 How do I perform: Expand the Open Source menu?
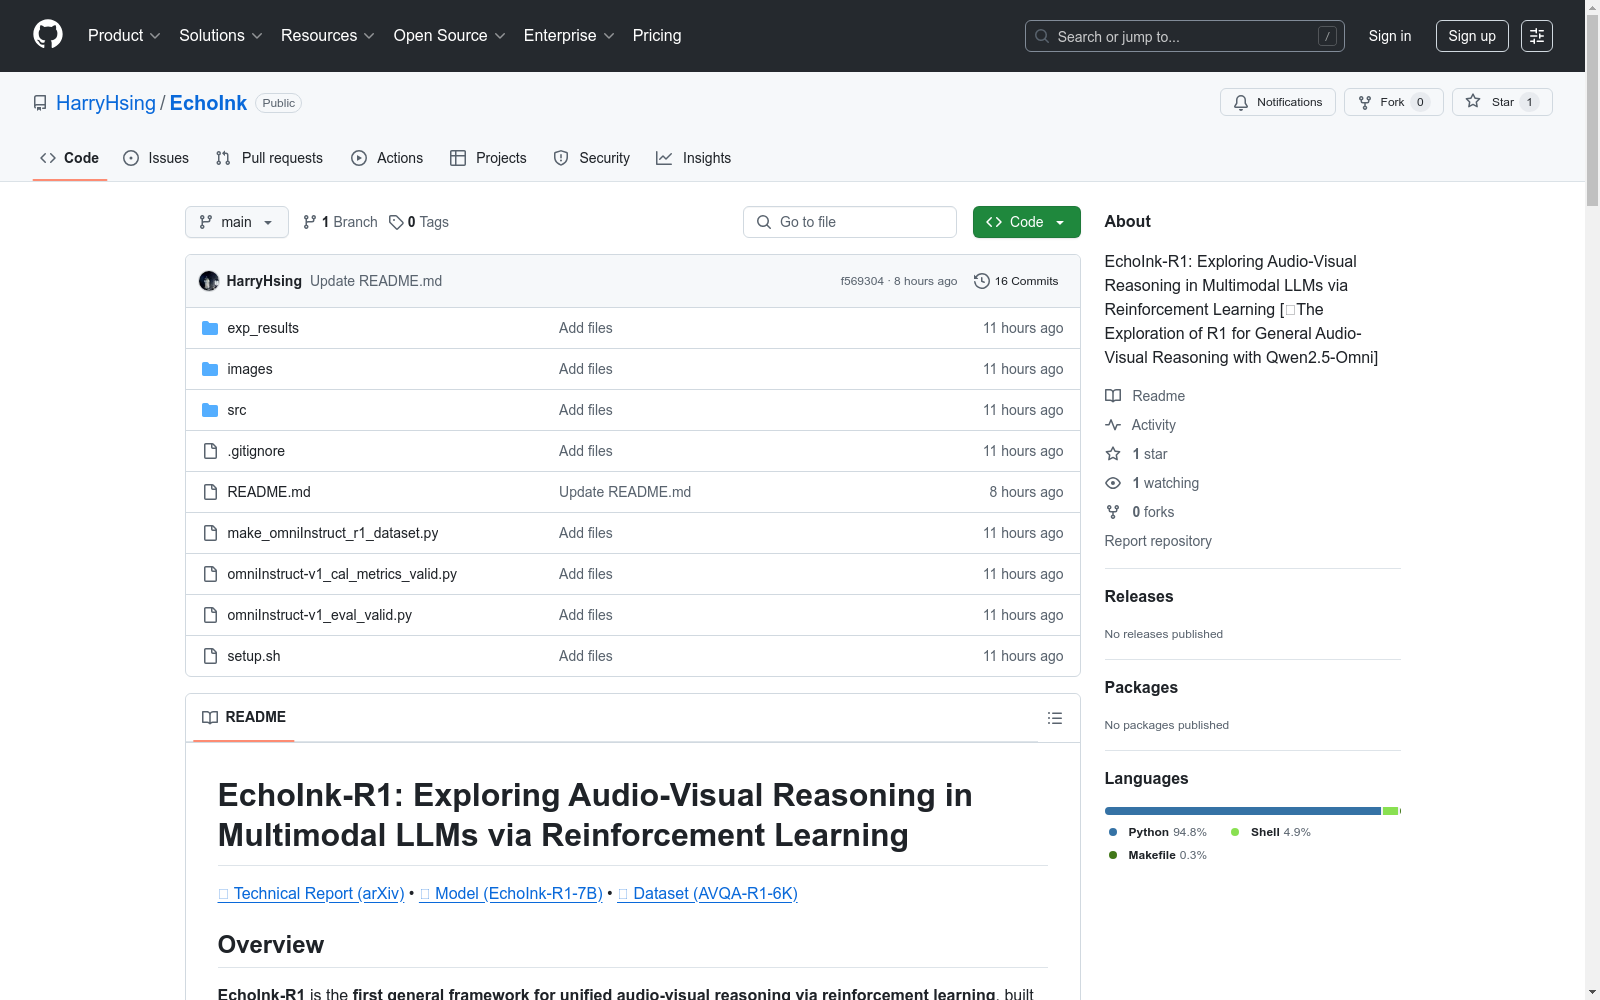(x=450, y=36)
